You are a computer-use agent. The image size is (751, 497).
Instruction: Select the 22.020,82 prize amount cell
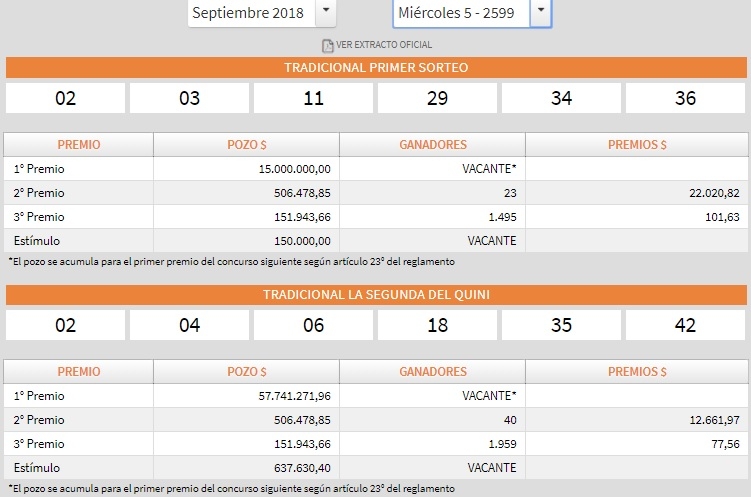click(706, 193)
